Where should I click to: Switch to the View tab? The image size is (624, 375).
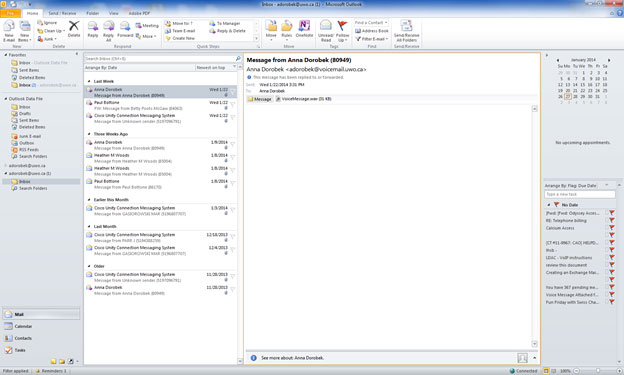coord(113,13)
